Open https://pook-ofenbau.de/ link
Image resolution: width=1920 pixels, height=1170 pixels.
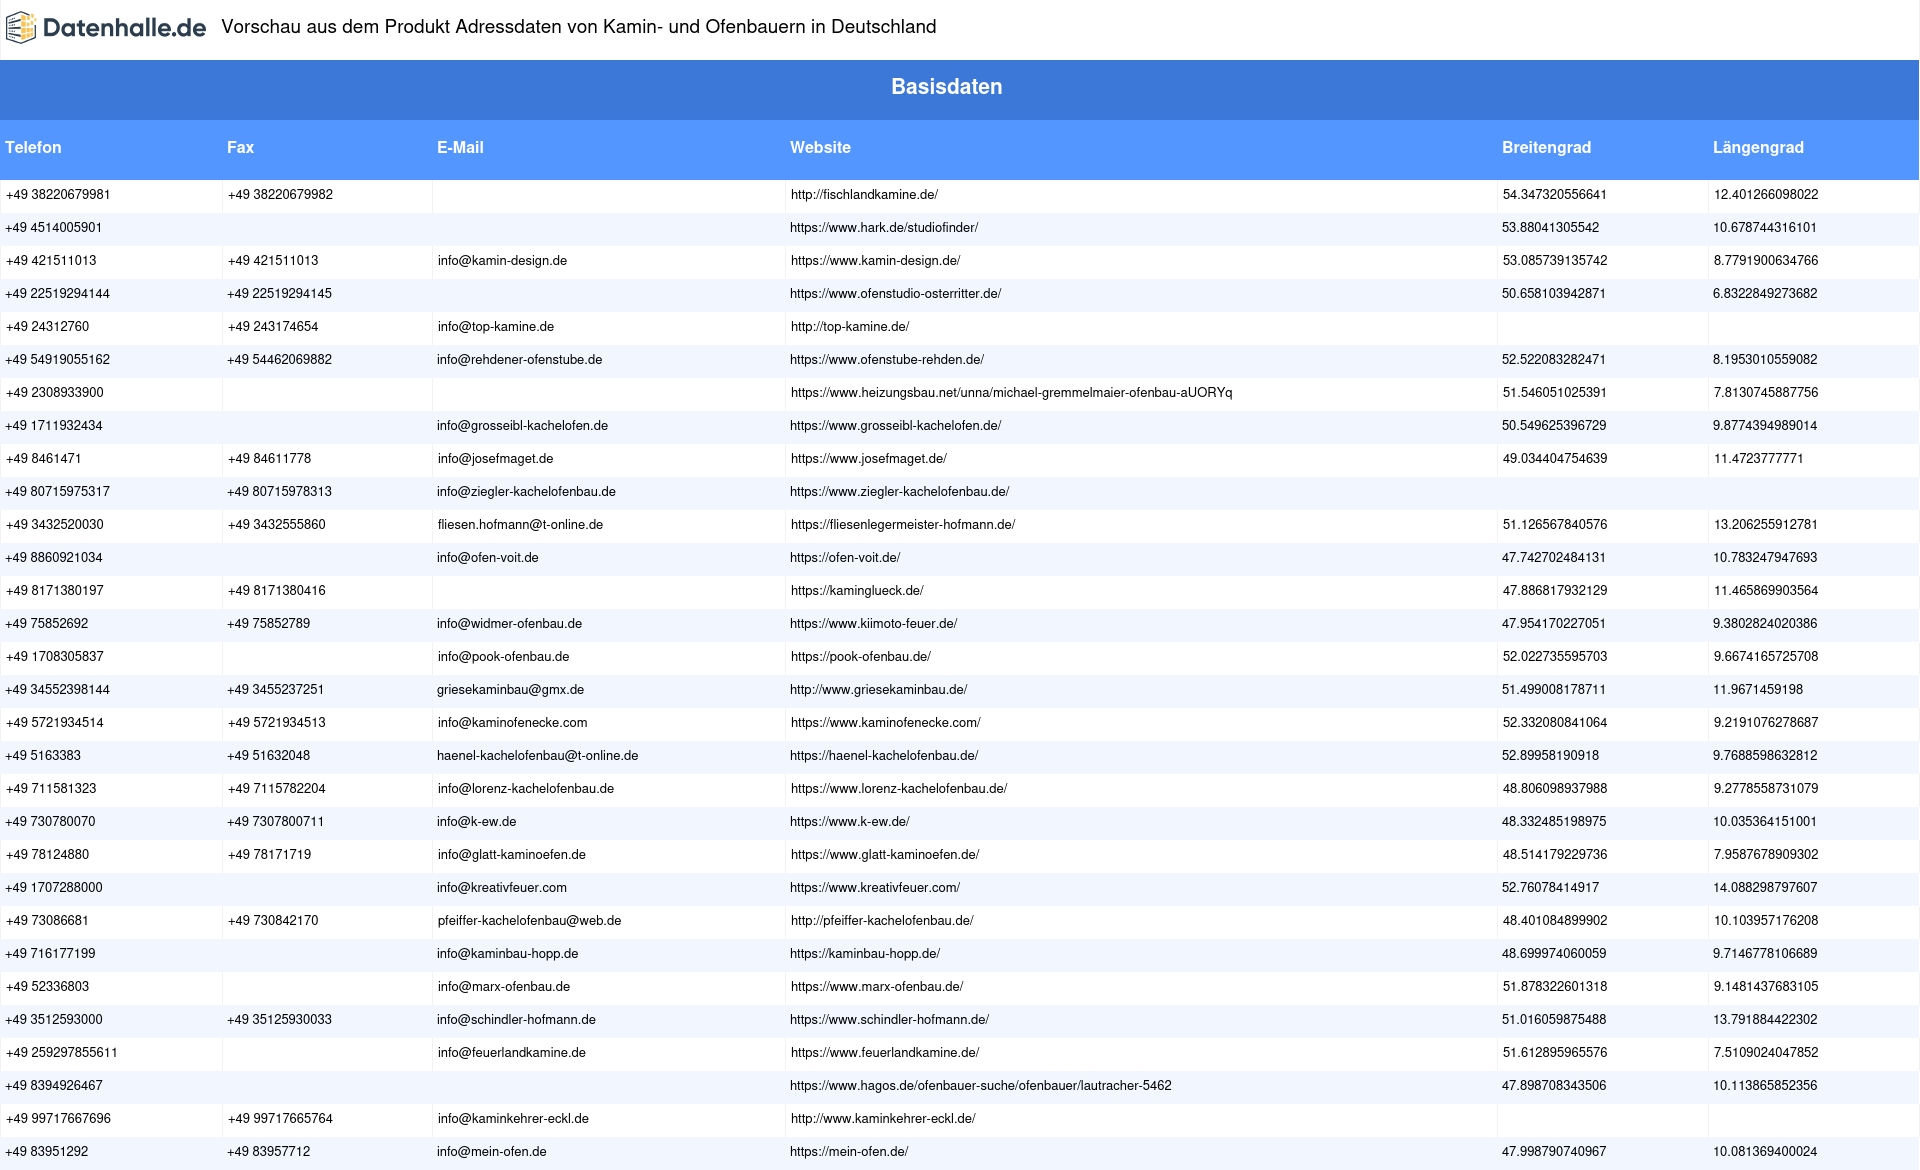tap(860, 657)
